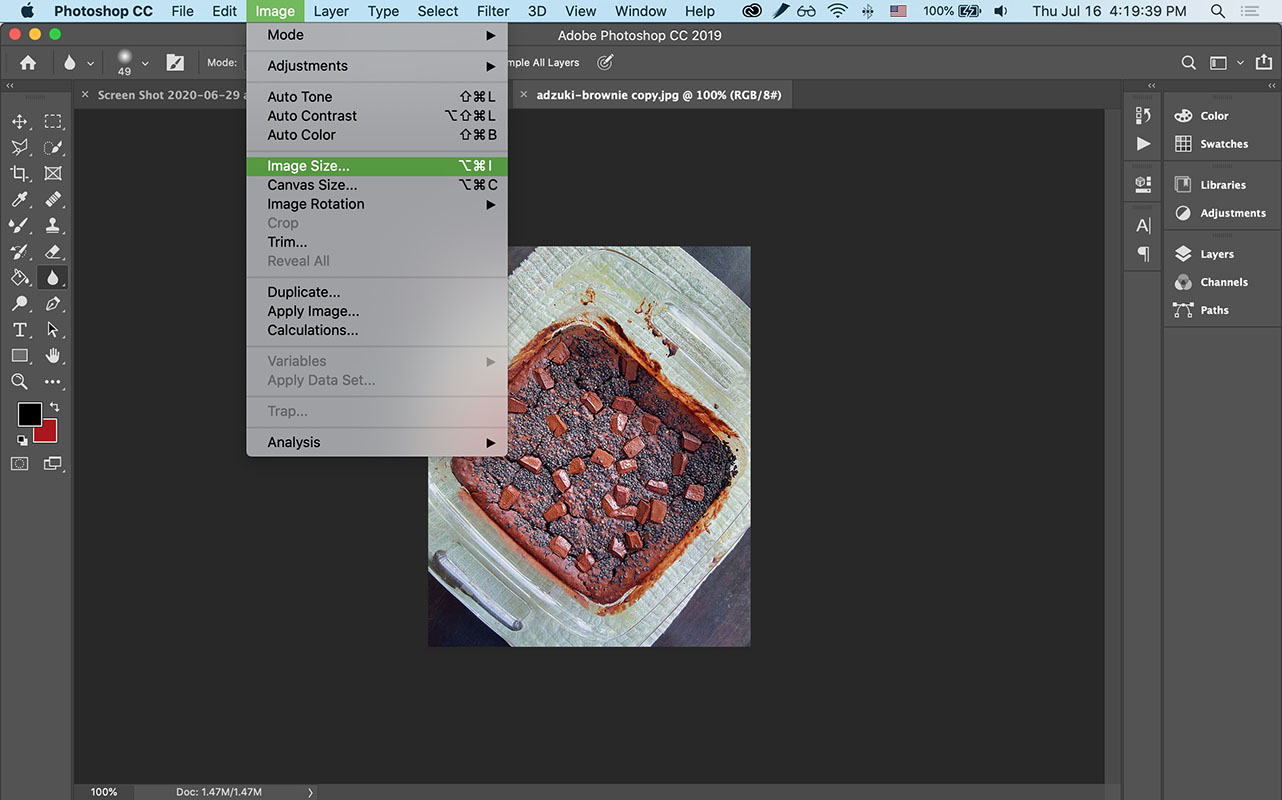Viewport: 1282px width, 800px height.
Task: Open the Adjustments submenu
Action: 308,65
